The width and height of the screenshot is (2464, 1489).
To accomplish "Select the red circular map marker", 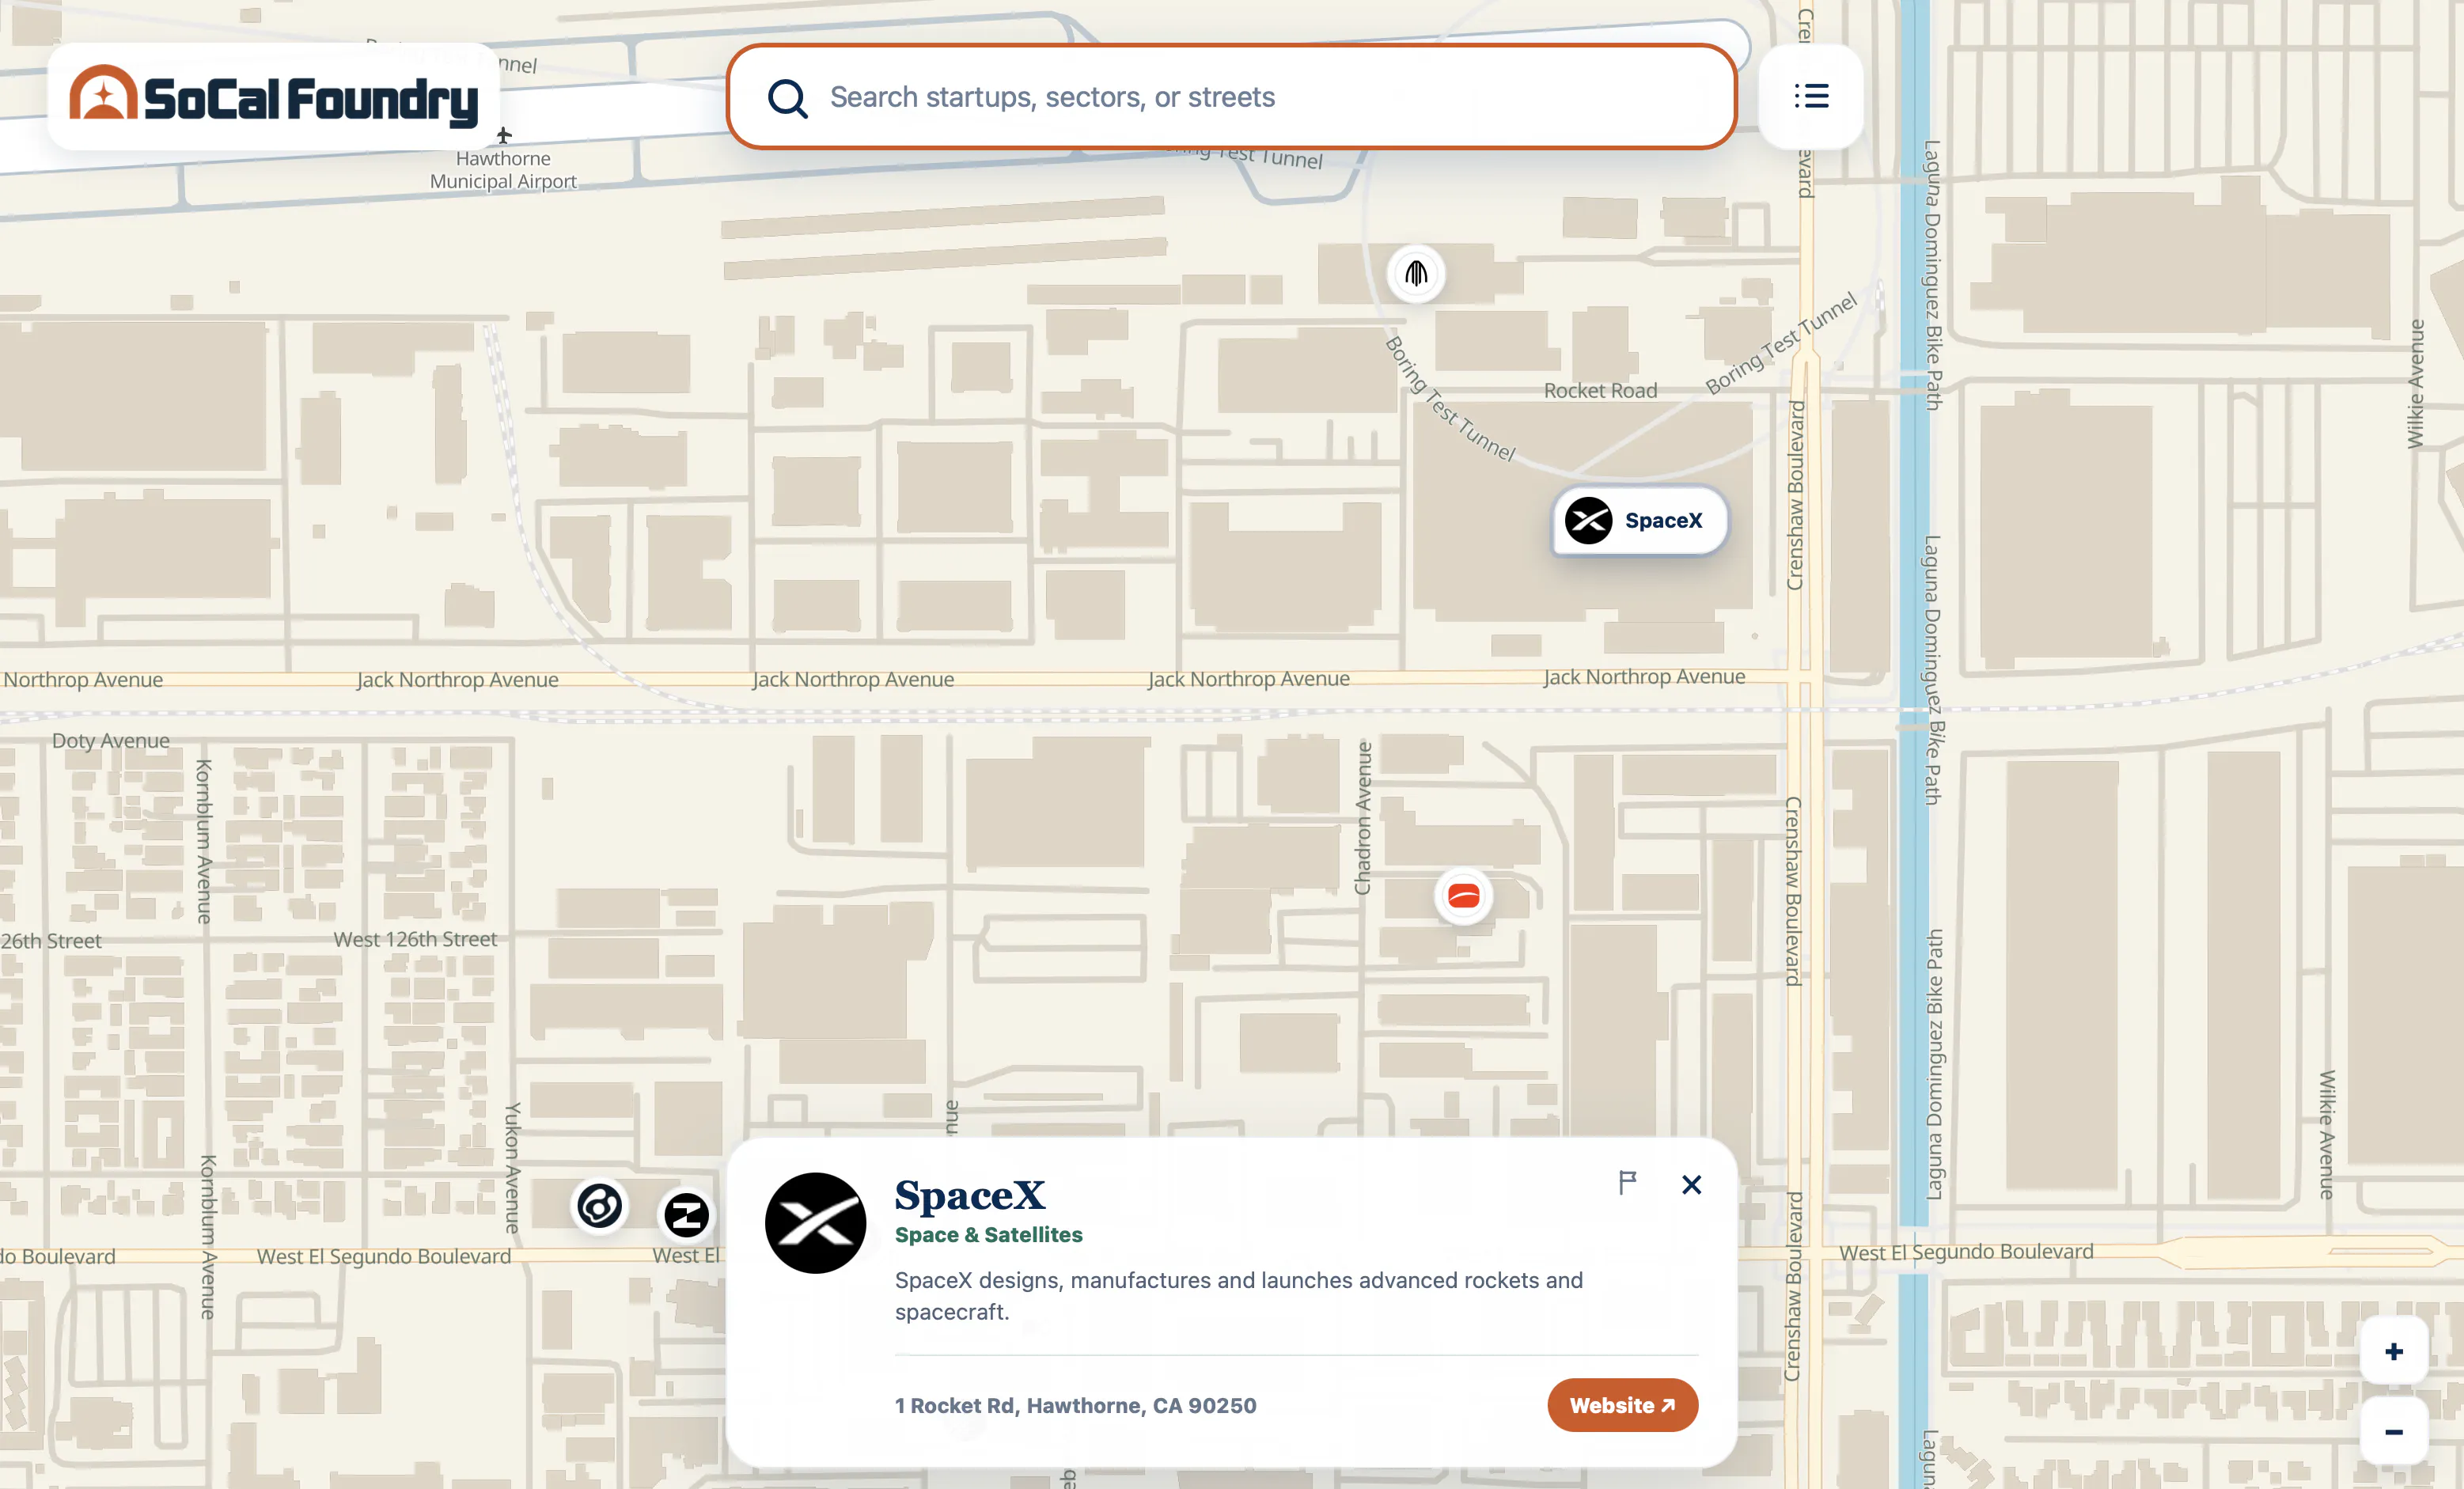I will (1464, 896).
